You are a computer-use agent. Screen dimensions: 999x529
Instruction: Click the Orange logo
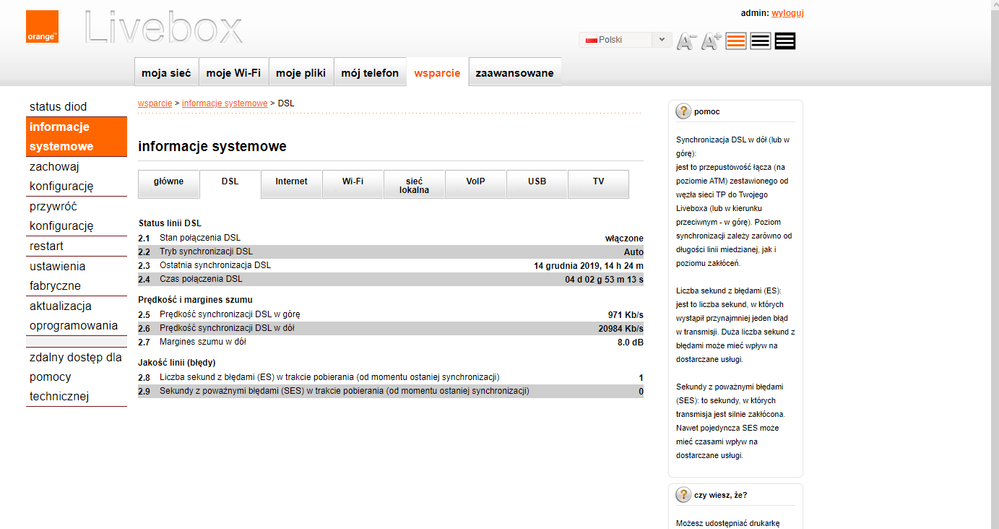(42, 27)
